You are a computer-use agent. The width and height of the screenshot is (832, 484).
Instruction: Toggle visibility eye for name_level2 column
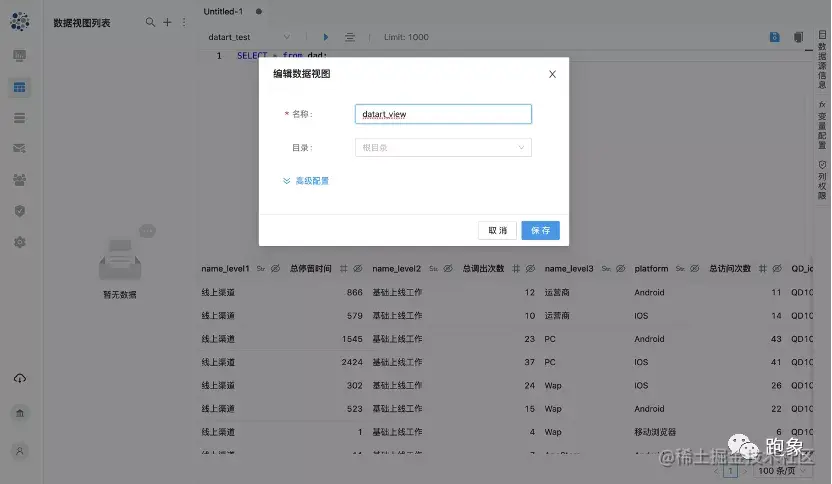[448, 269]
